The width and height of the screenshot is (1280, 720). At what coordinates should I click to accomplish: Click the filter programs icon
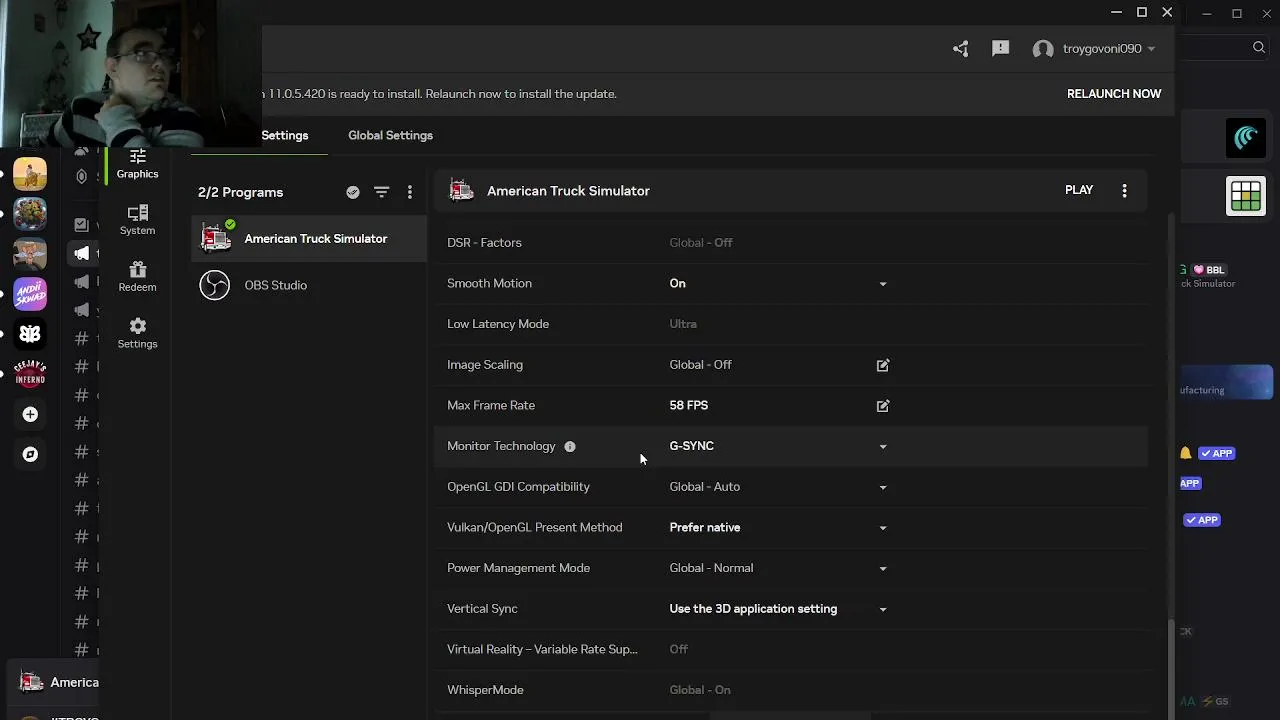point(381,192)
